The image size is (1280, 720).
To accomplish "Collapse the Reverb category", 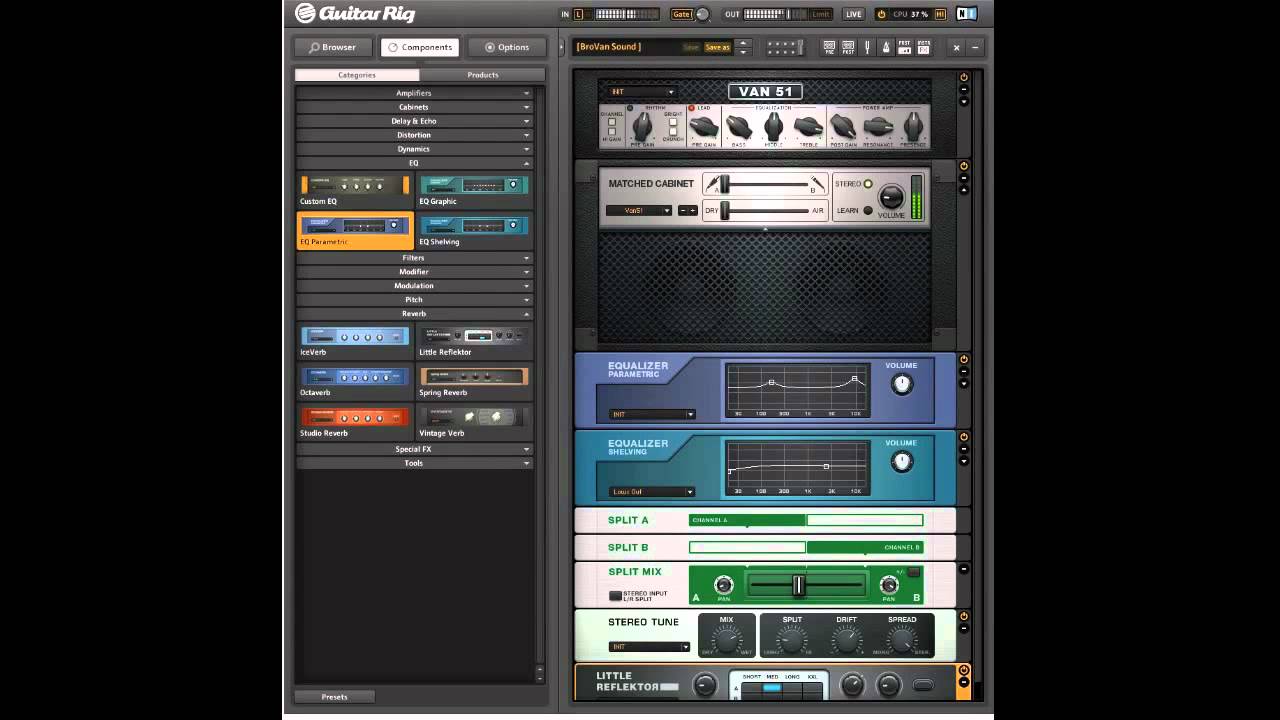I will click(414, 313).
